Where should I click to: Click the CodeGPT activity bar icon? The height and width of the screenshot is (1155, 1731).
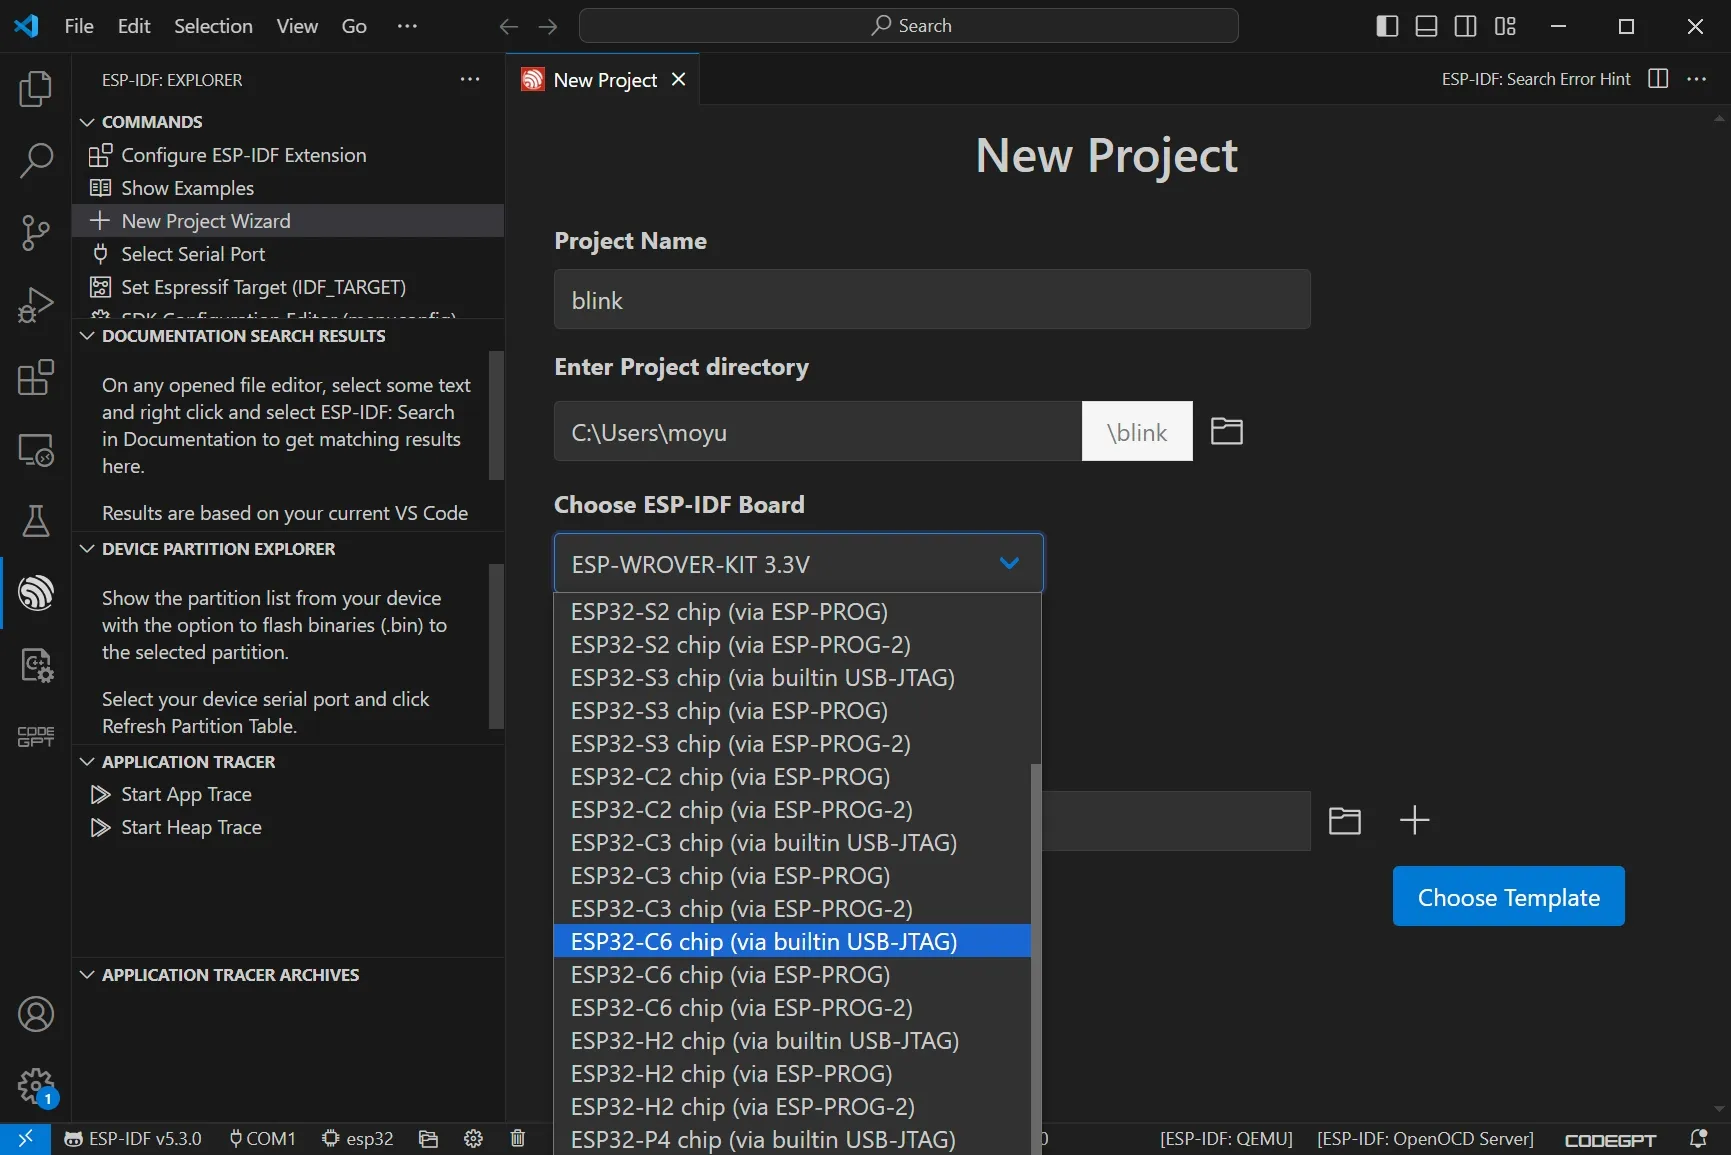click(x=36, y=737)
